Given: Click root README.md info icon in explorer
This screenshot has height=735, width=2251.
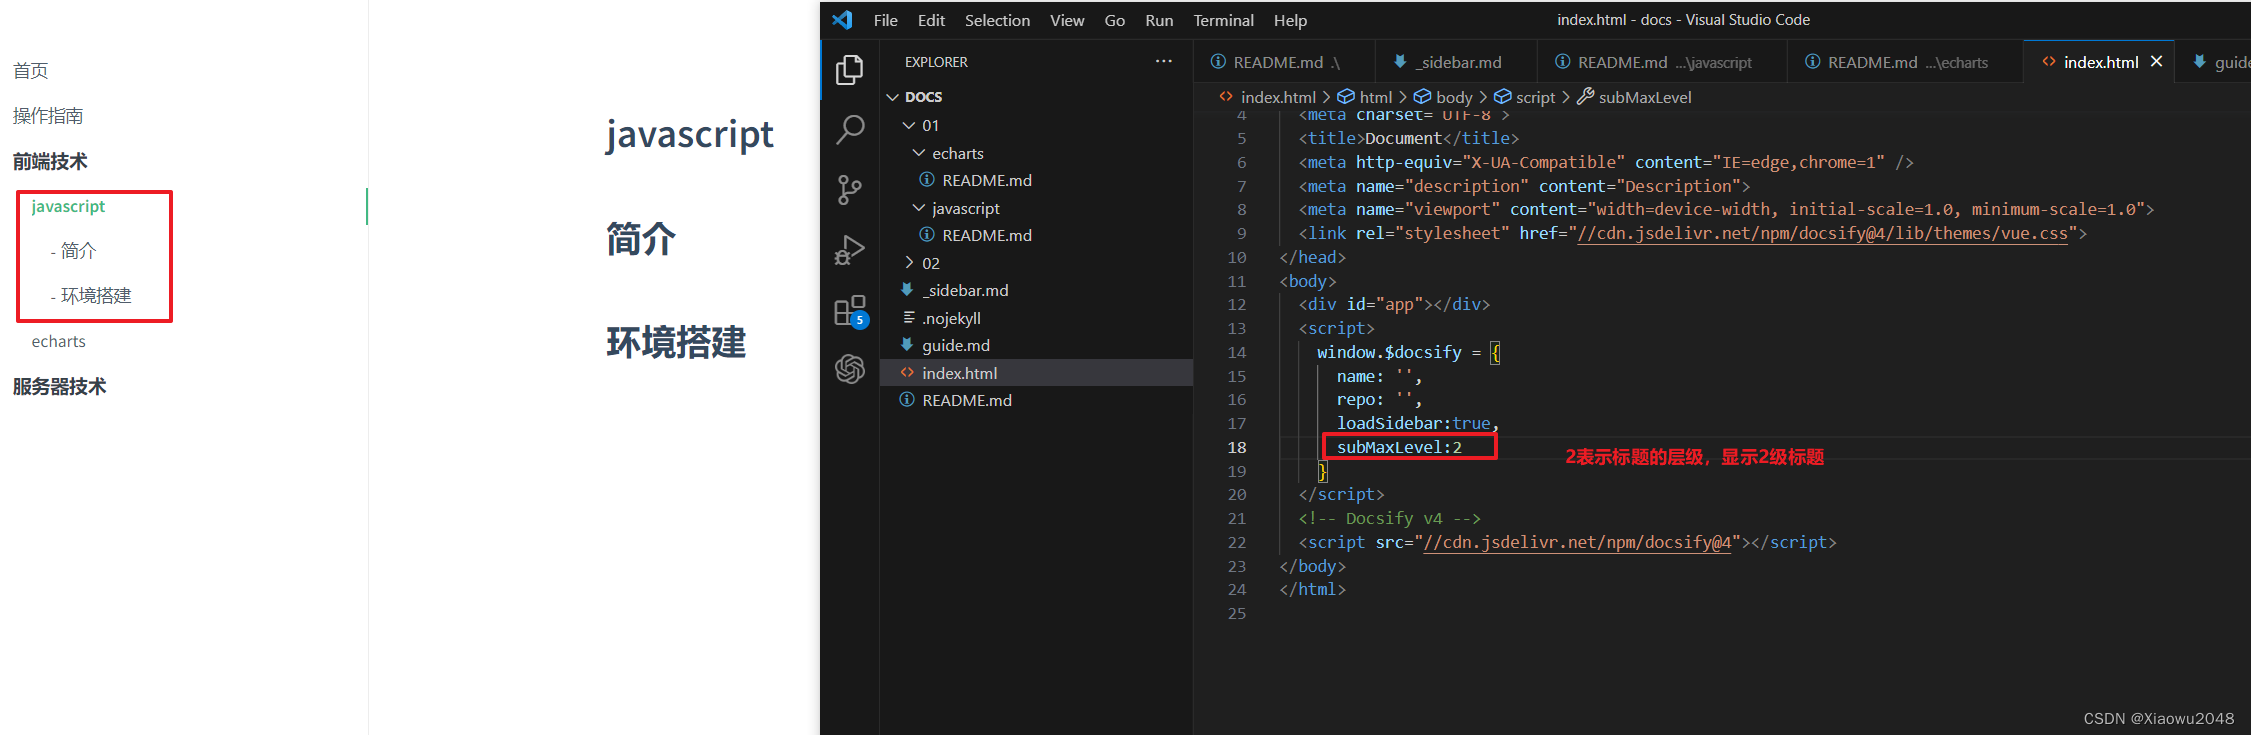Looking at the screenshot, I should (907, 400).
